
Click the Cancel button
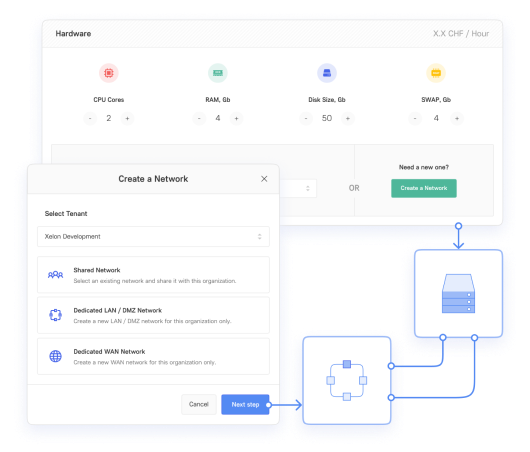coord(199,404)
